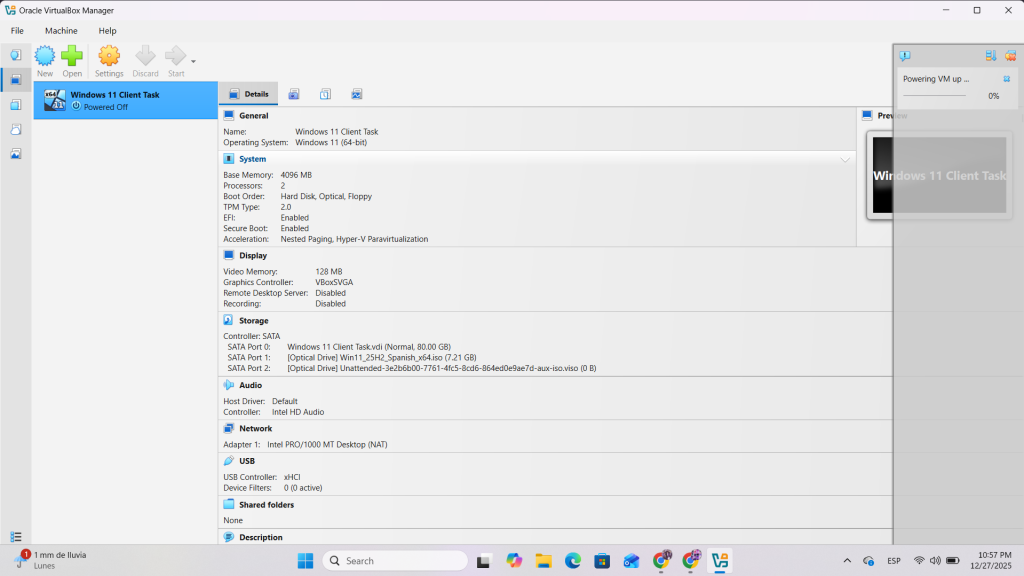Click the Powering VM up progress bar
Screen dimensions: 1024x576
coord(934,95)
